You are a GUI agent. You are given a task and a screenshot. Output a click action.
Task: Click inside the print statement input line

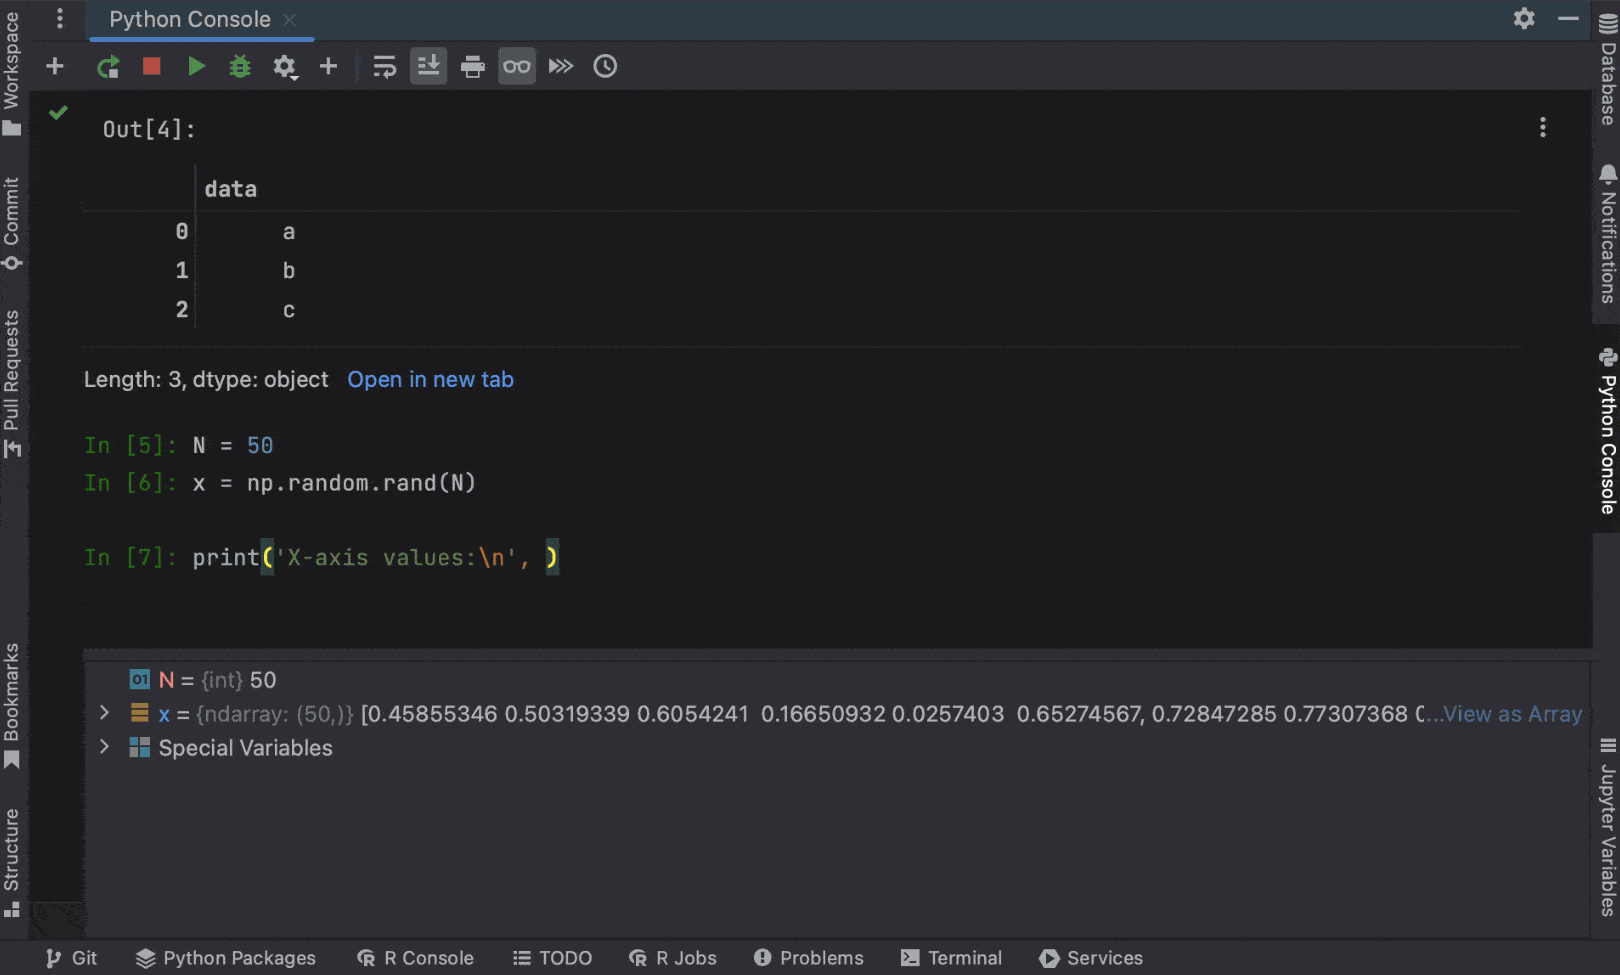(400, 558)
